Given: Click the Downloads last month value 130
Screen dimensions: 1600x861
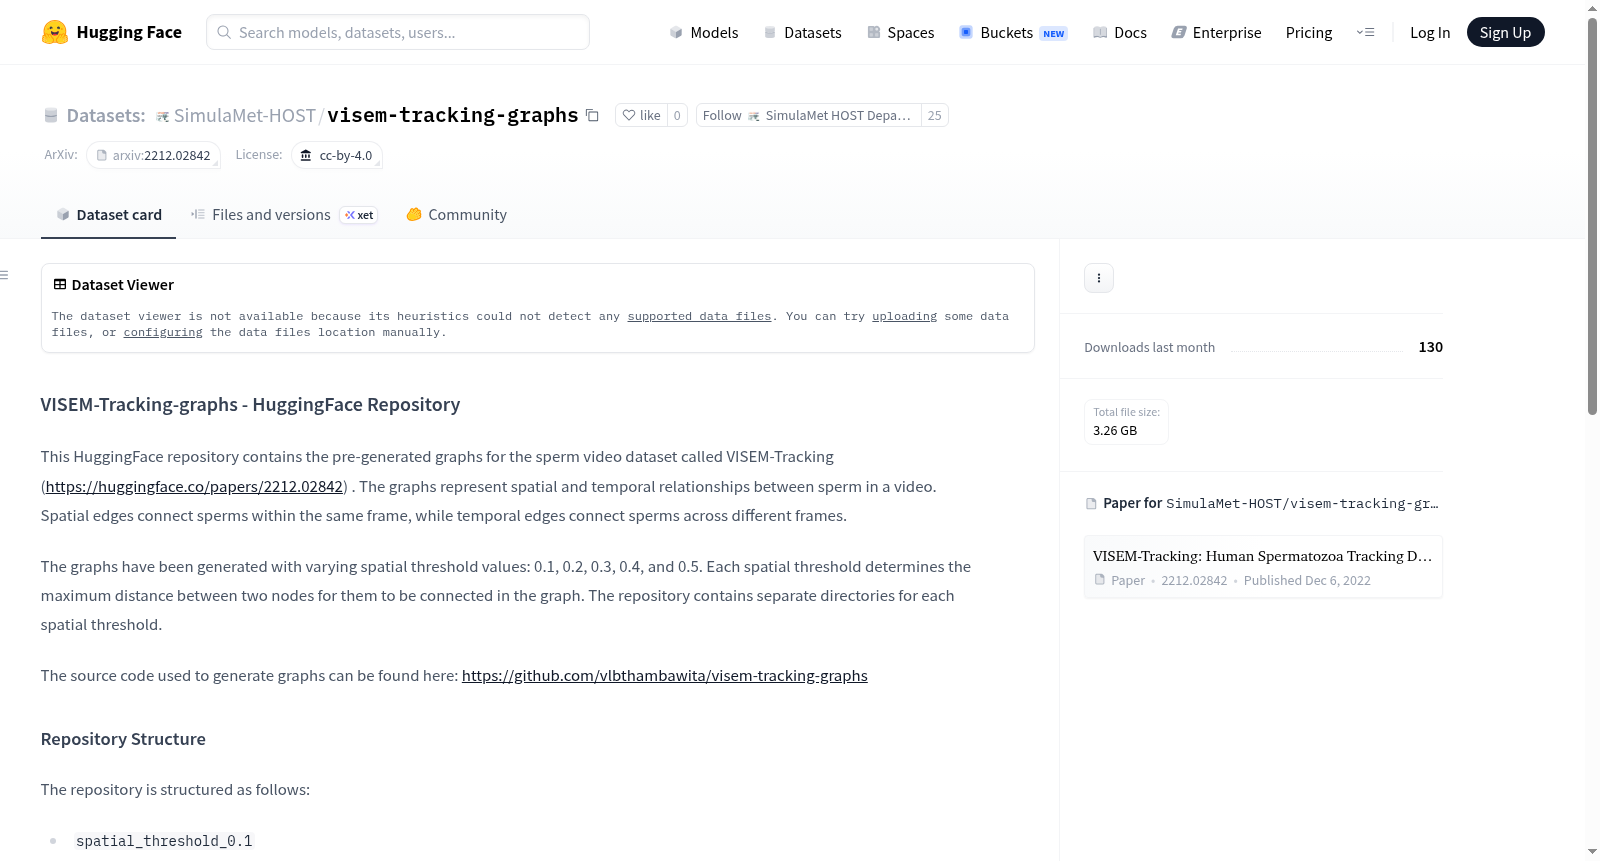Looking at the screenshot, I should [1430, 347].
